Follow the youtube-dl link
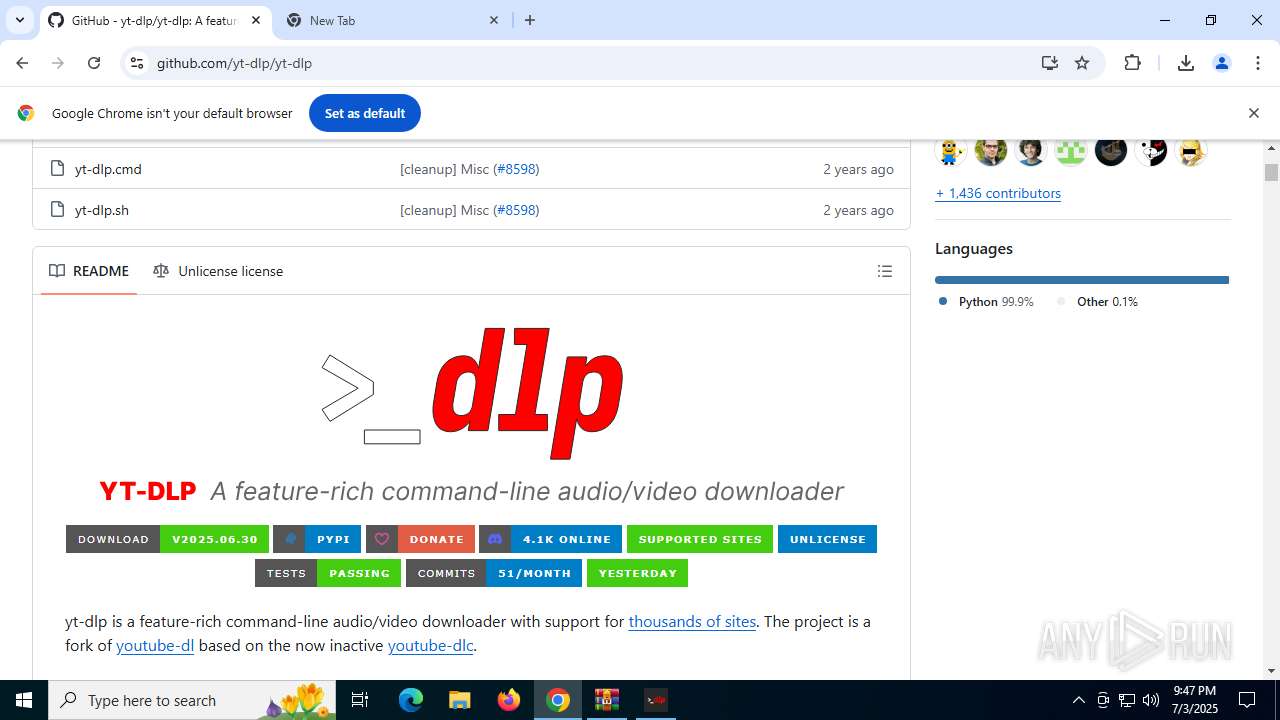 coord(155,645)
